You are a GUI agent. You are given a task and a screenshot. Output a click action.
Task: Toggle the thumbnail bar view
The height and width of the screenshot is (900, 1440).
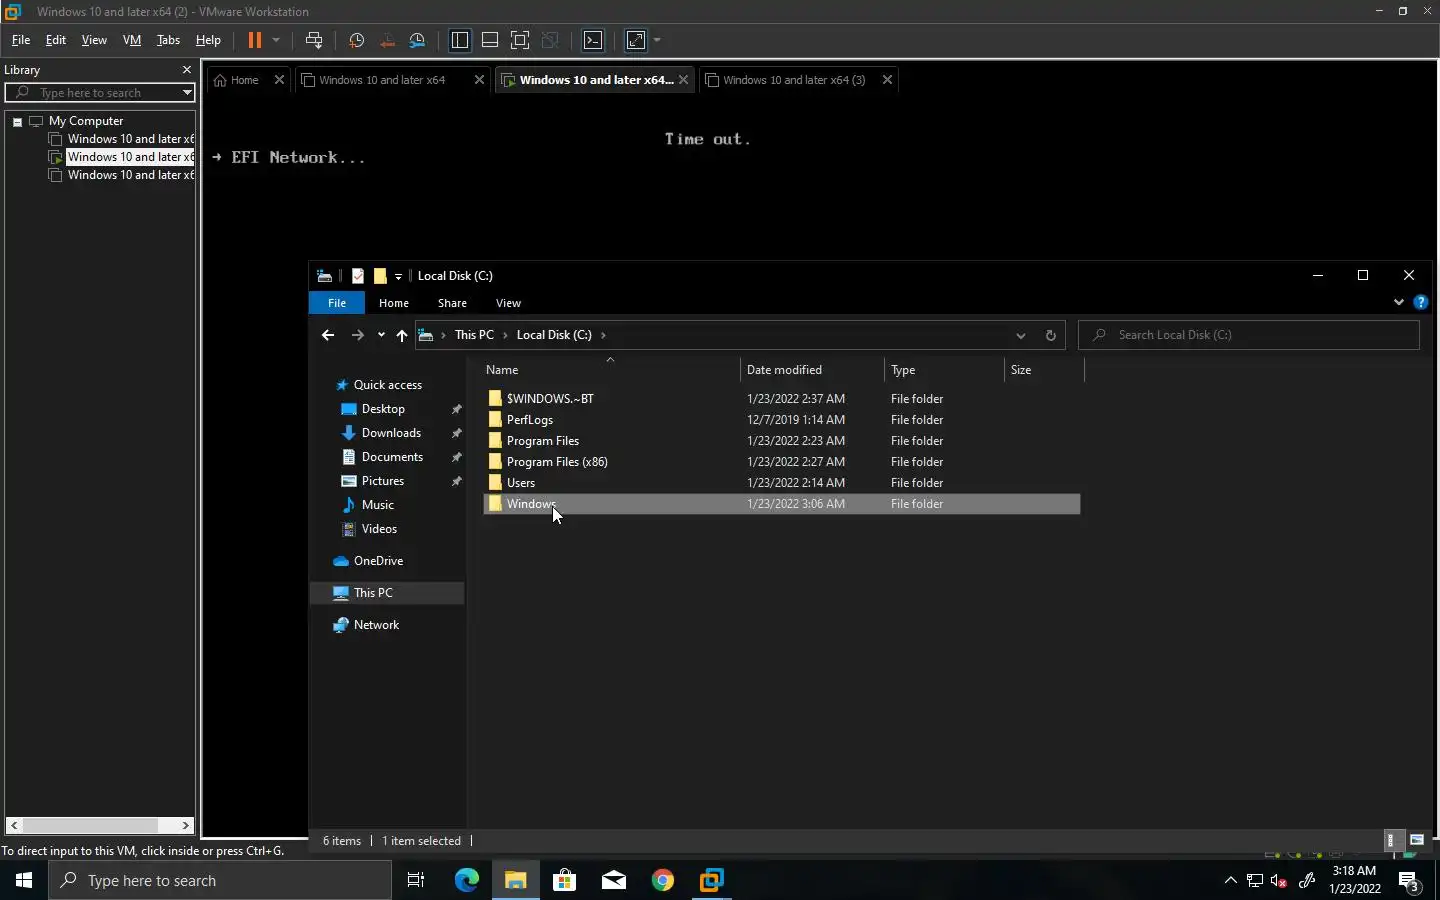click(490, 40)
